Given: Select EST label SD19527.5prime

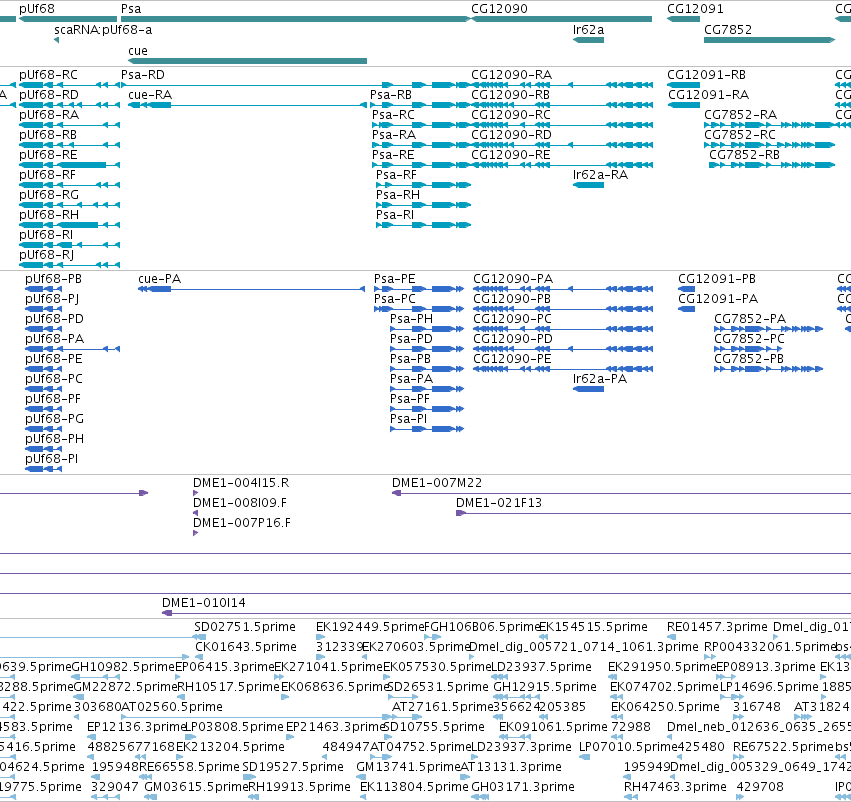Looking at the screenshot, I should [x=293, y=767].
